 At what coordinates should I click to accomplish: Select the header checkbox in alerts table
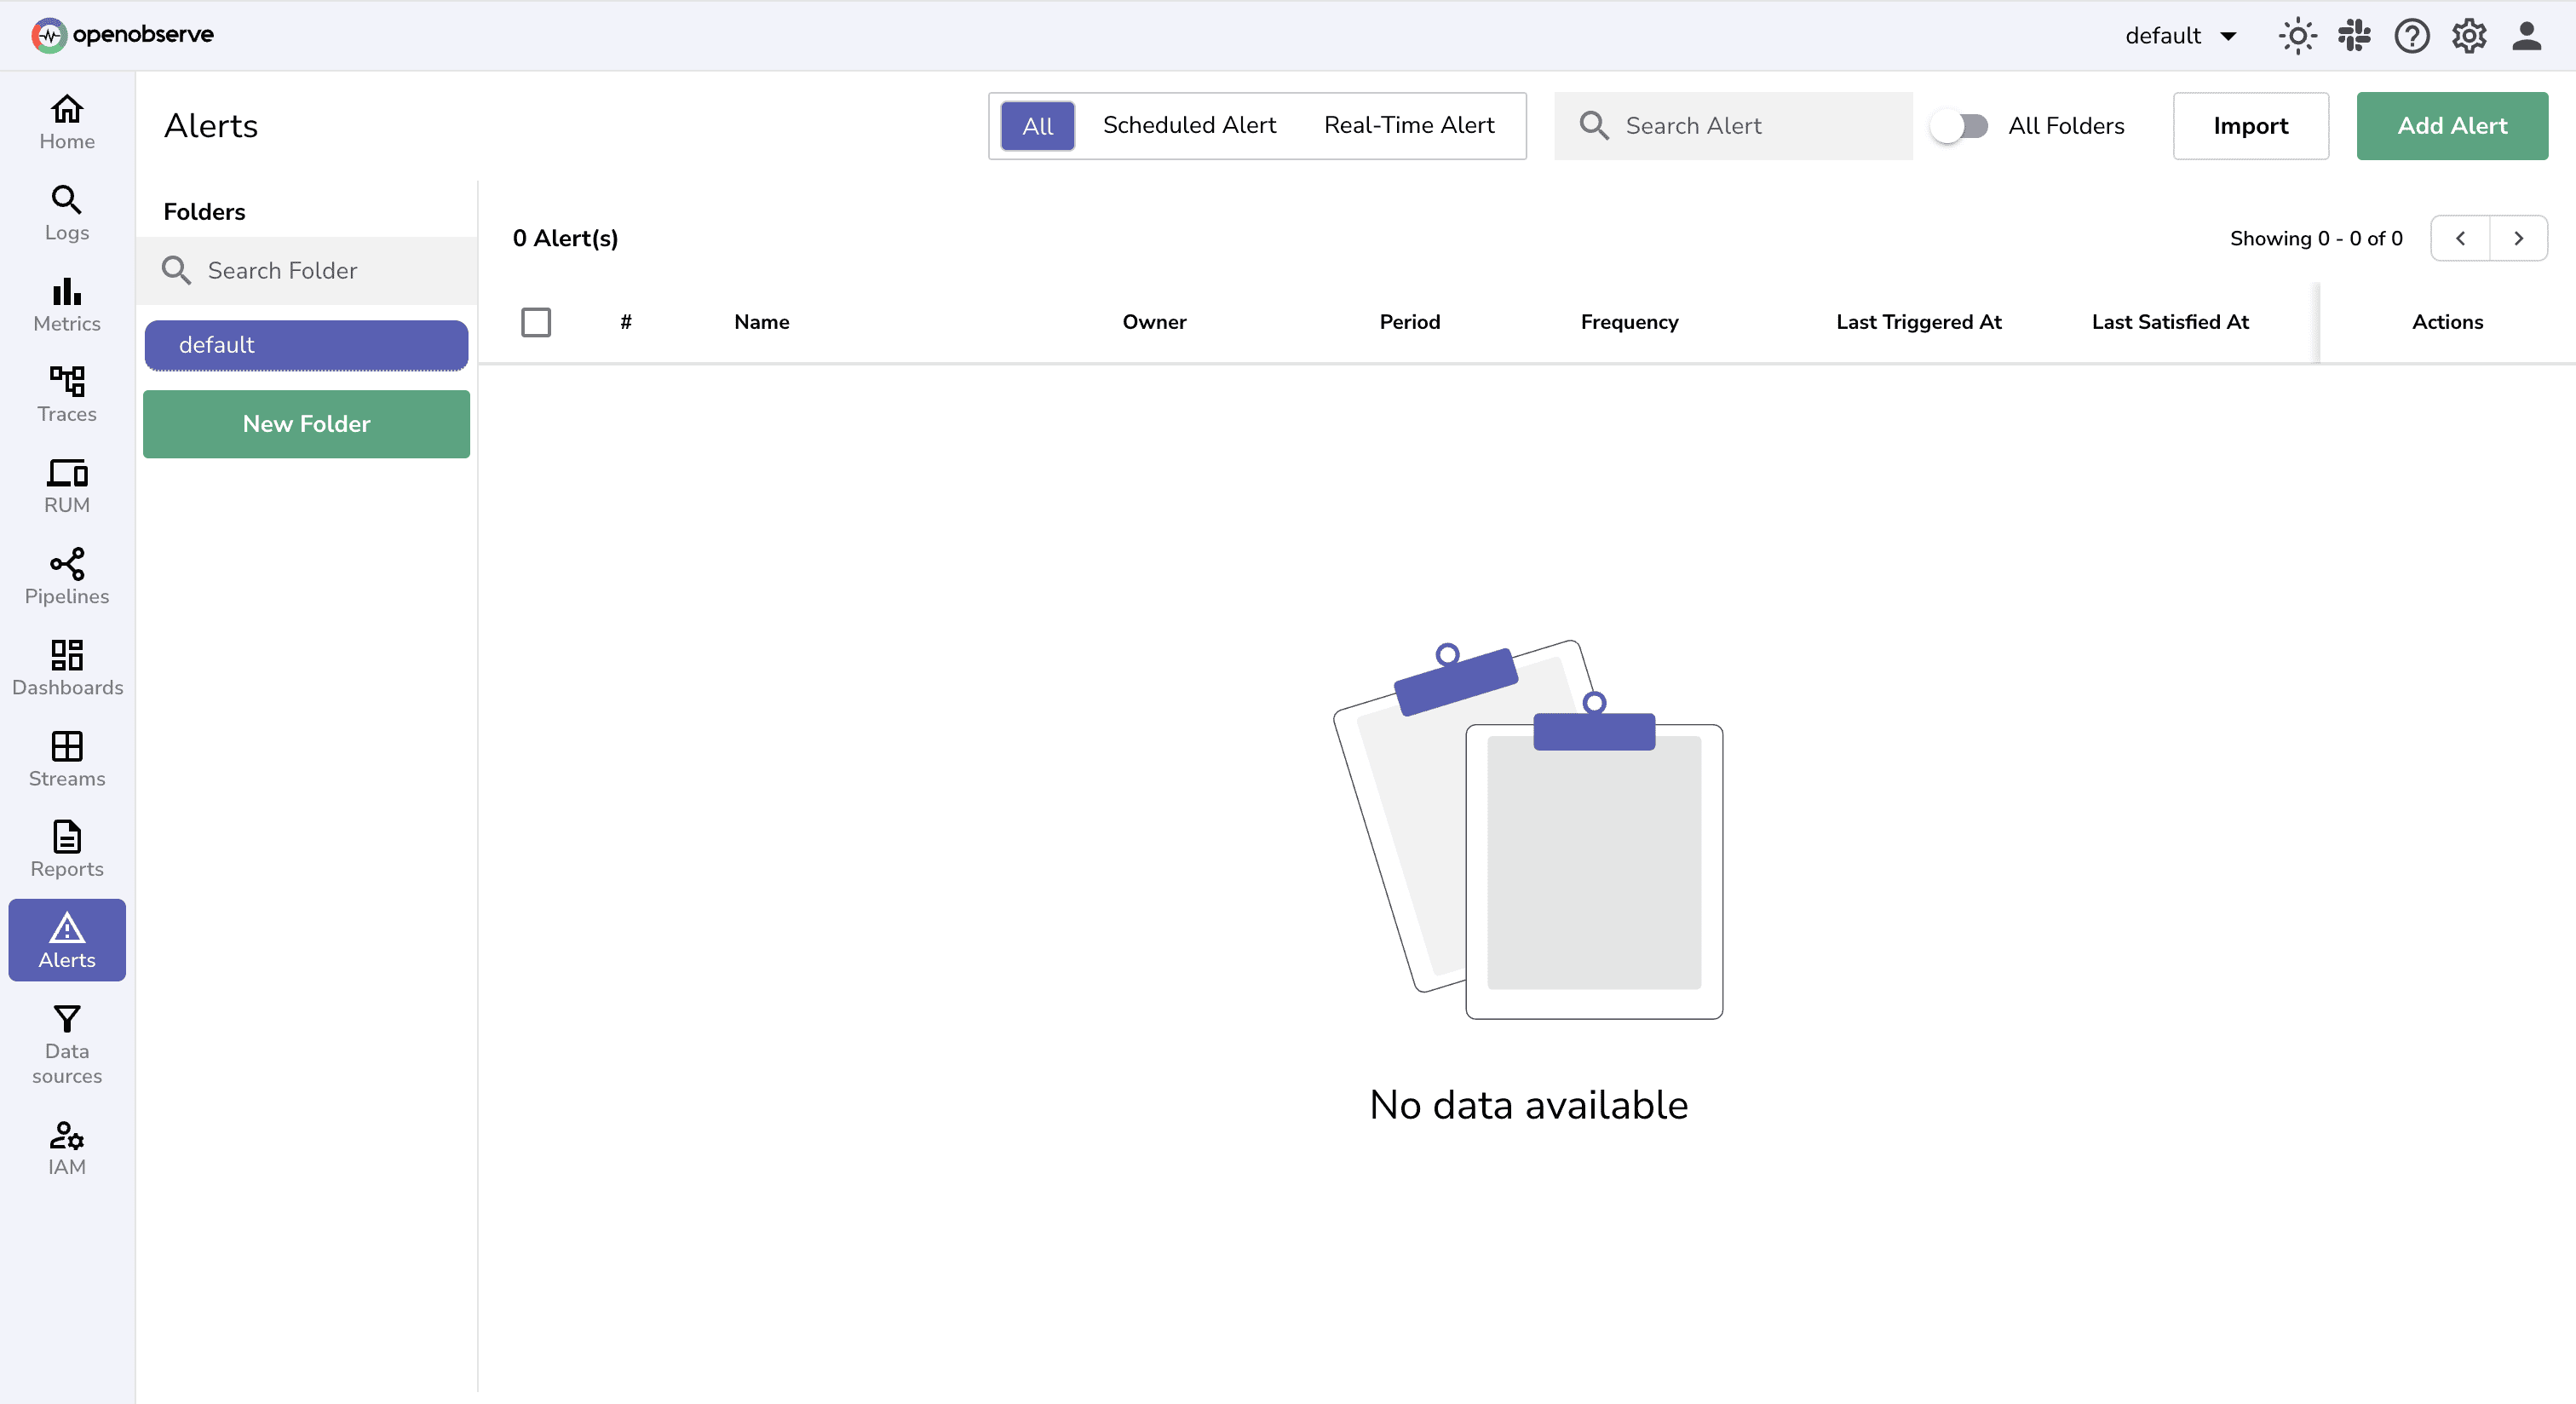click(x=536, y=322)
